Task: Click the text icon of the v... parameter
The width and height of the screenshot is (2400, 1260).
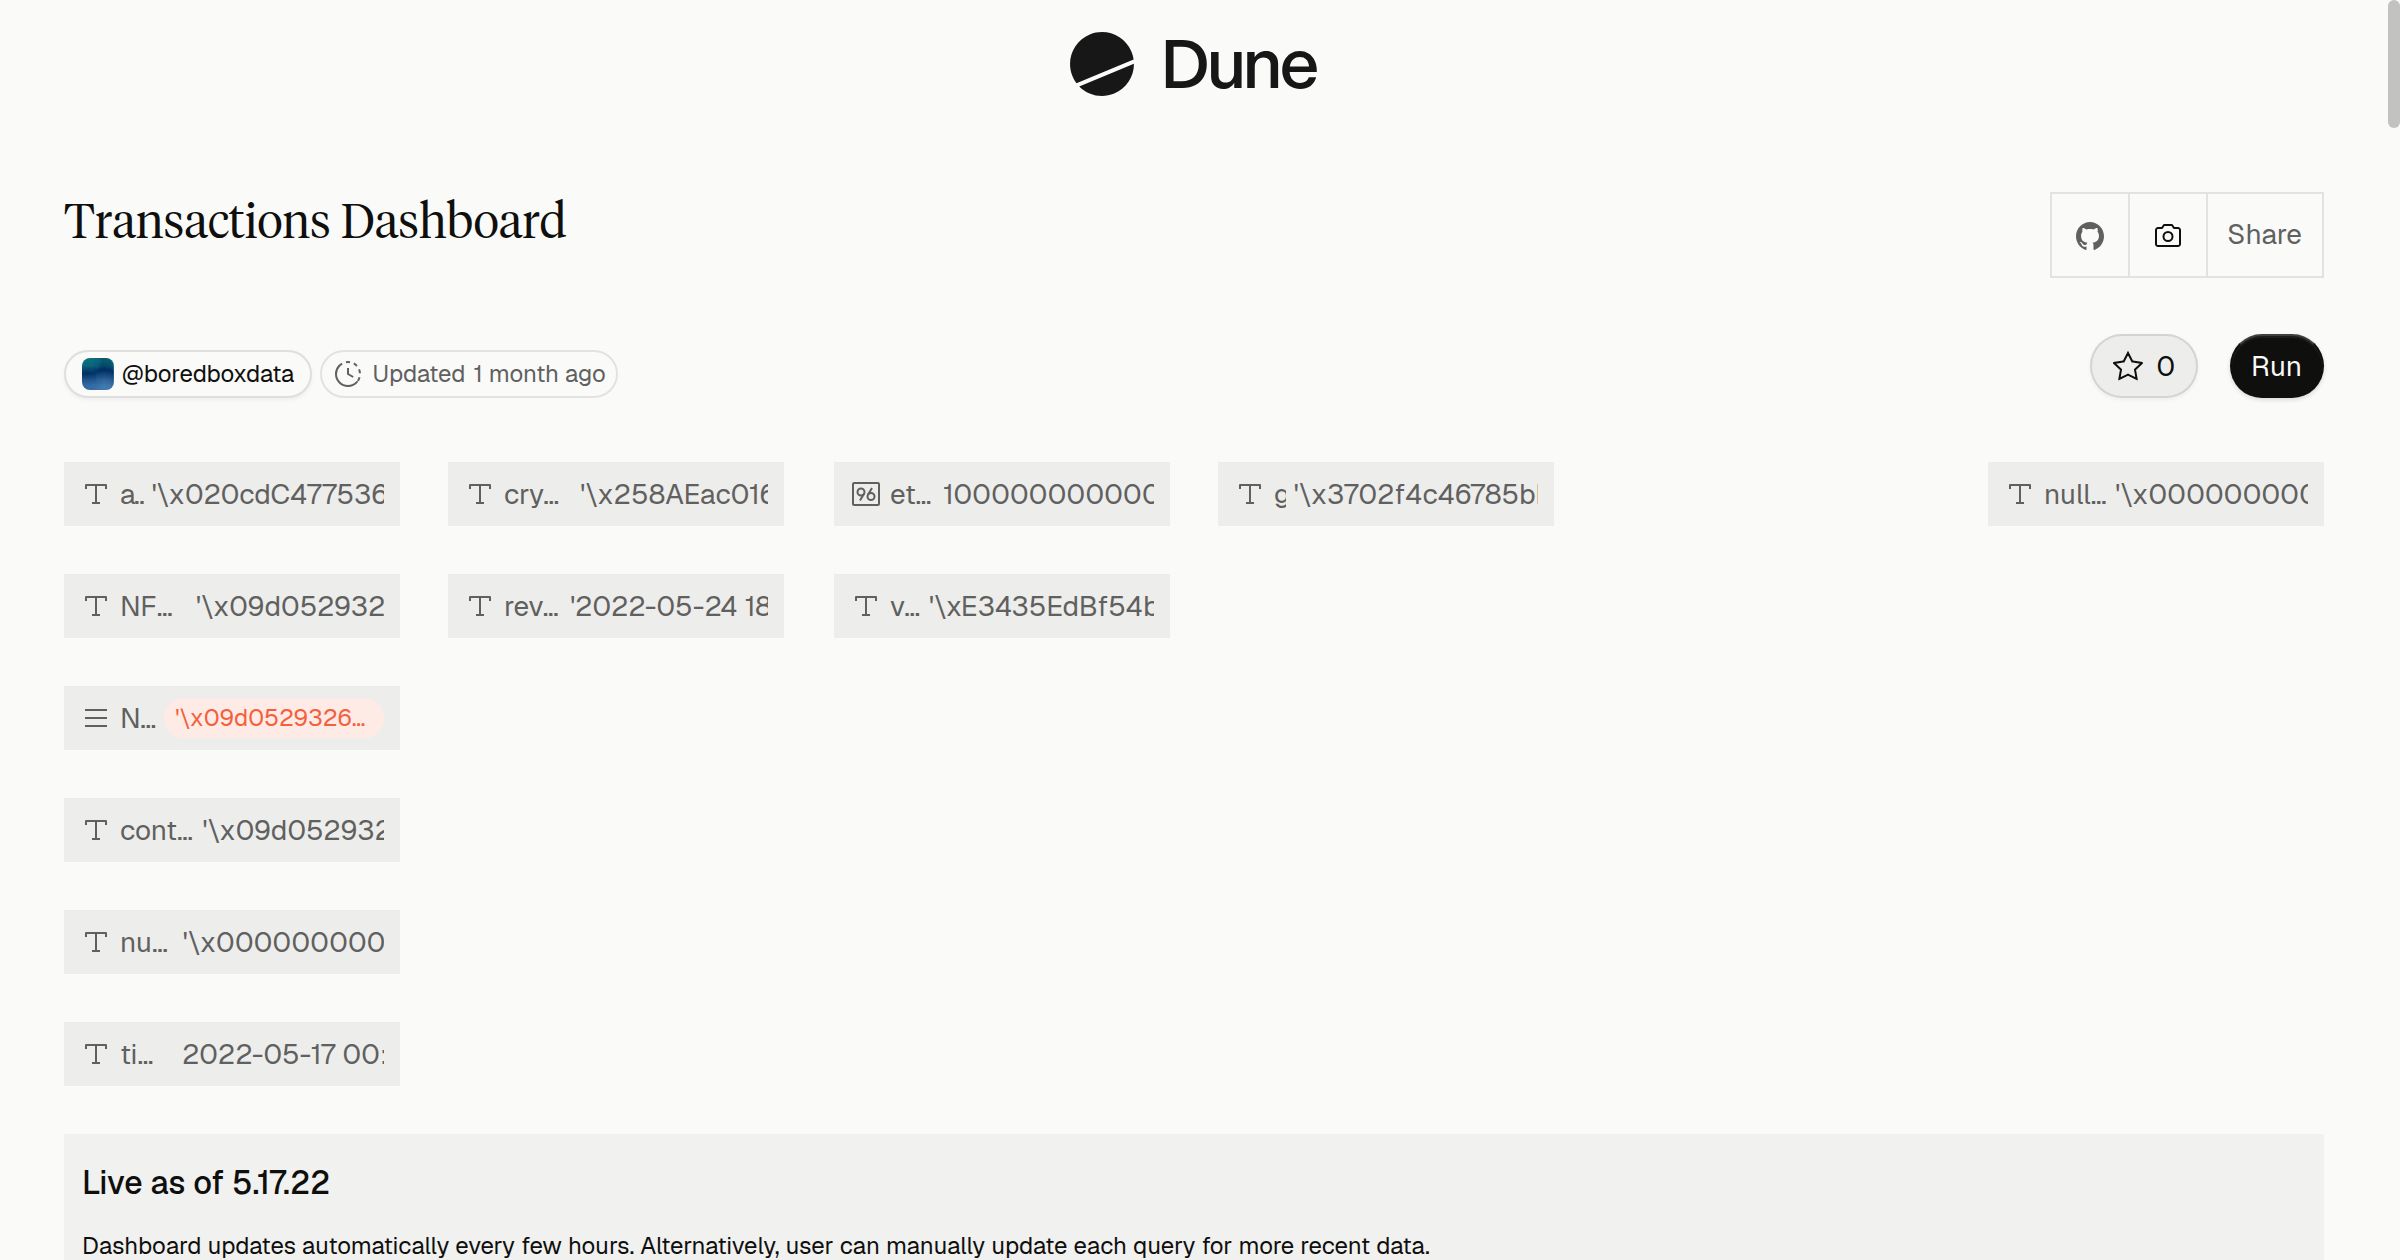Action: coord(866,606)
